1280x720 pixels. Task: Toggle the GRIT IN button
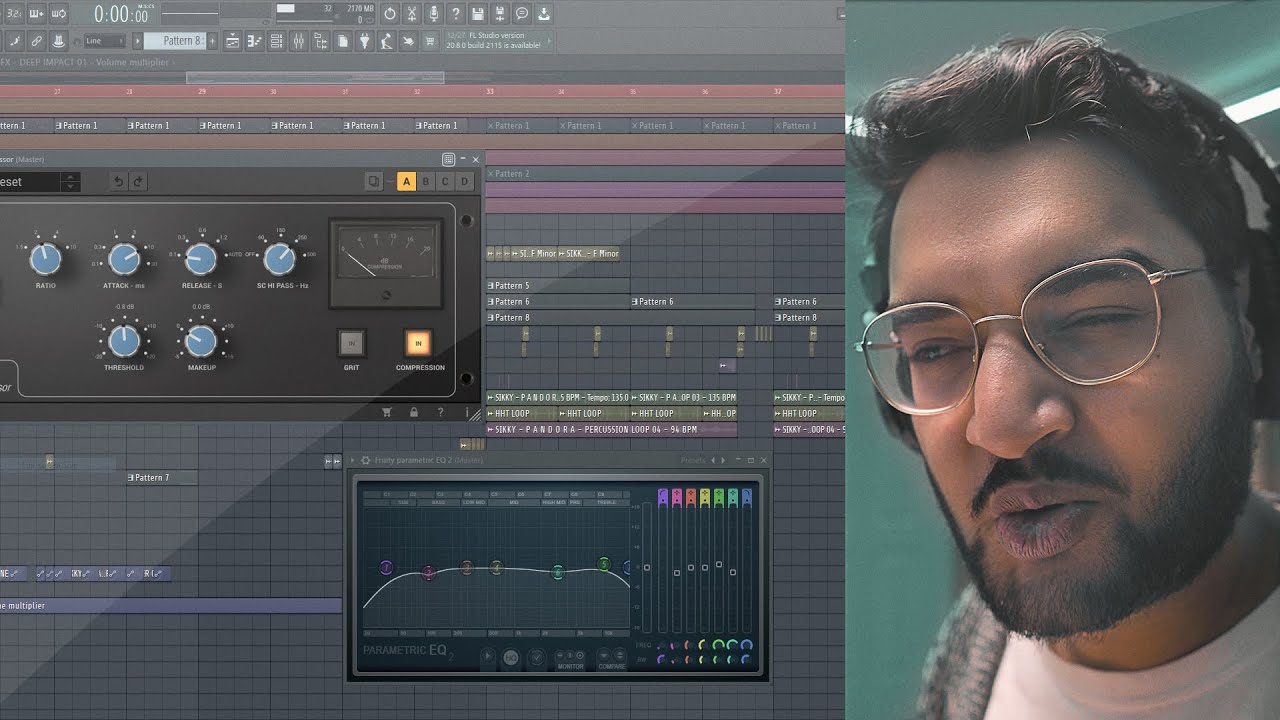[x=351, y=344]
